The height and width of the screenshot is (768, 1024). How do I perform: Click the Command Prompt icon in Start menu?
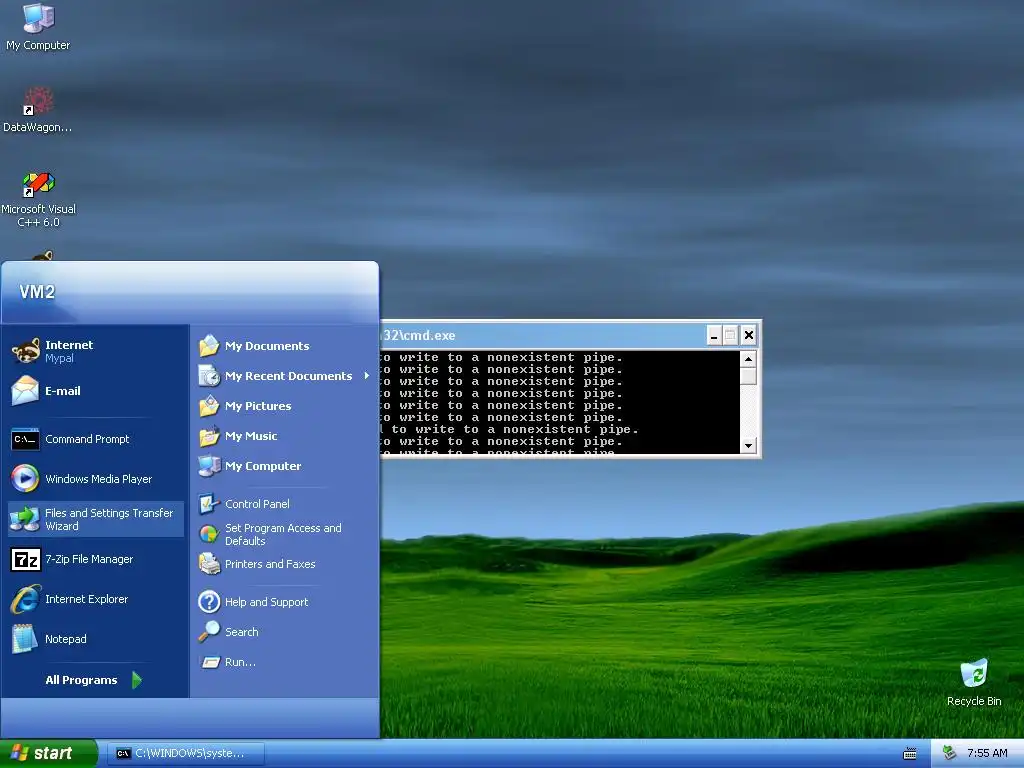25,439
